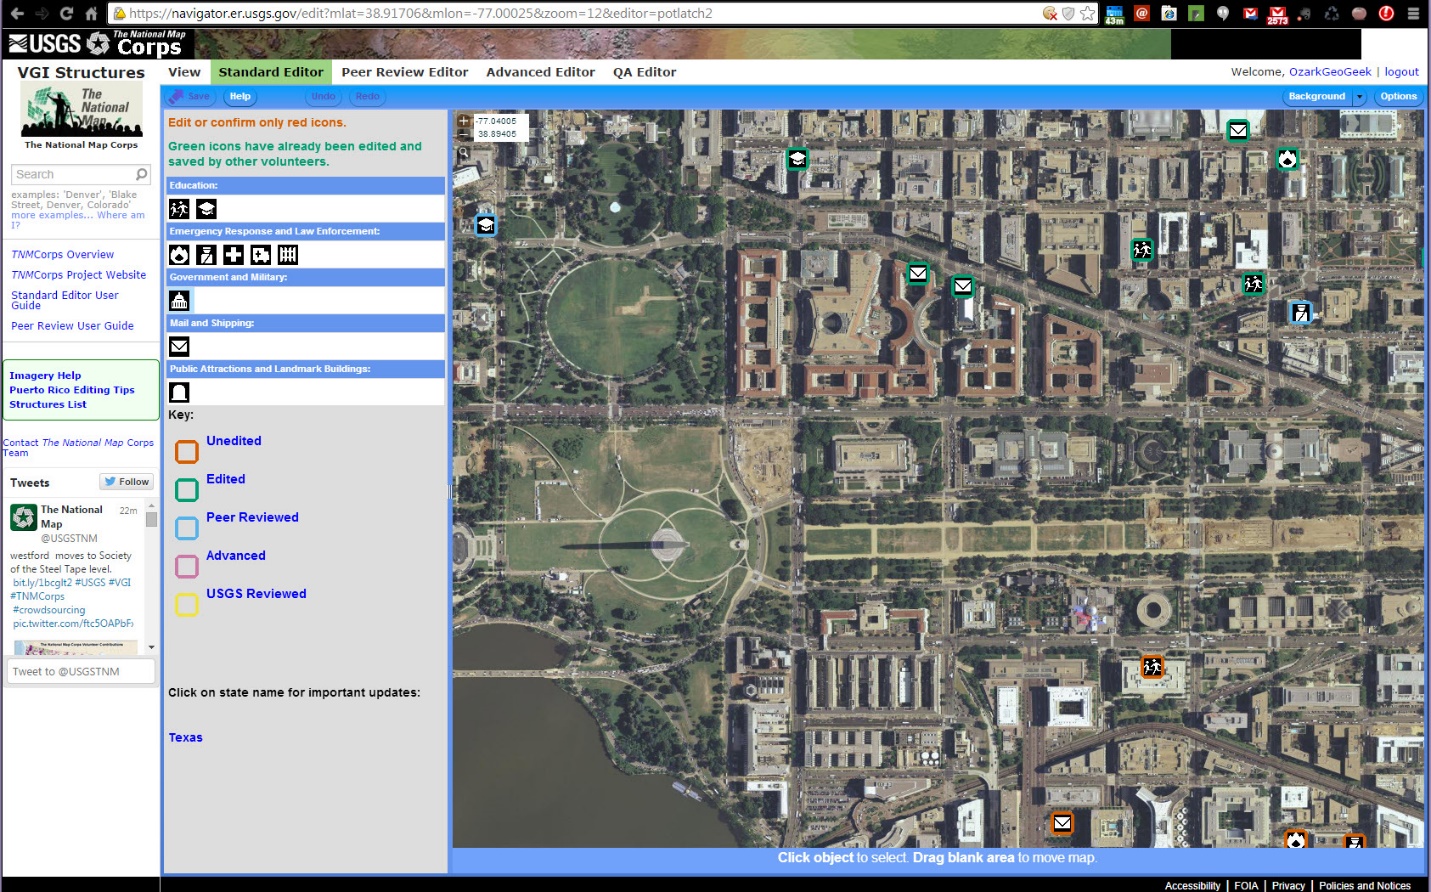Open the Options menu
The image size is (1431, 892).
pyautogui.click(x=1398, y=97)
